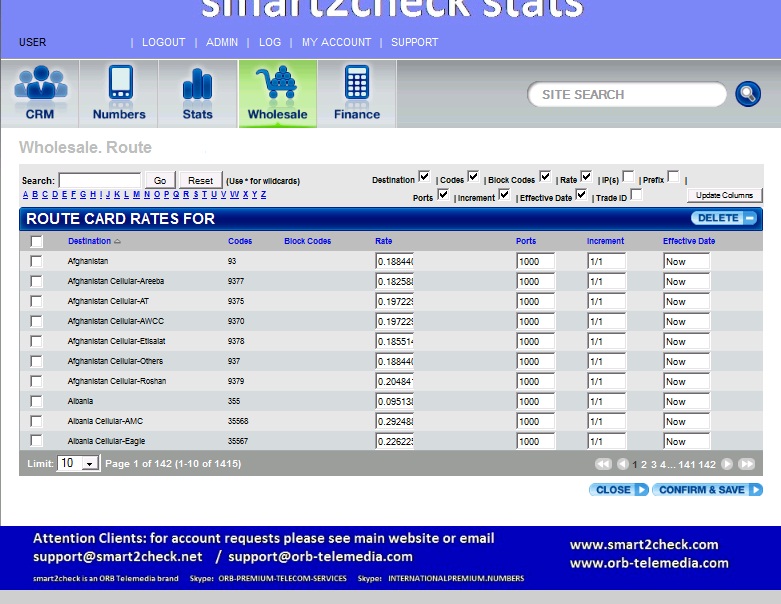Viewport: 781px width, 604px height.
Task: Go to the last page arrow
Action: (x=746, y=464)
